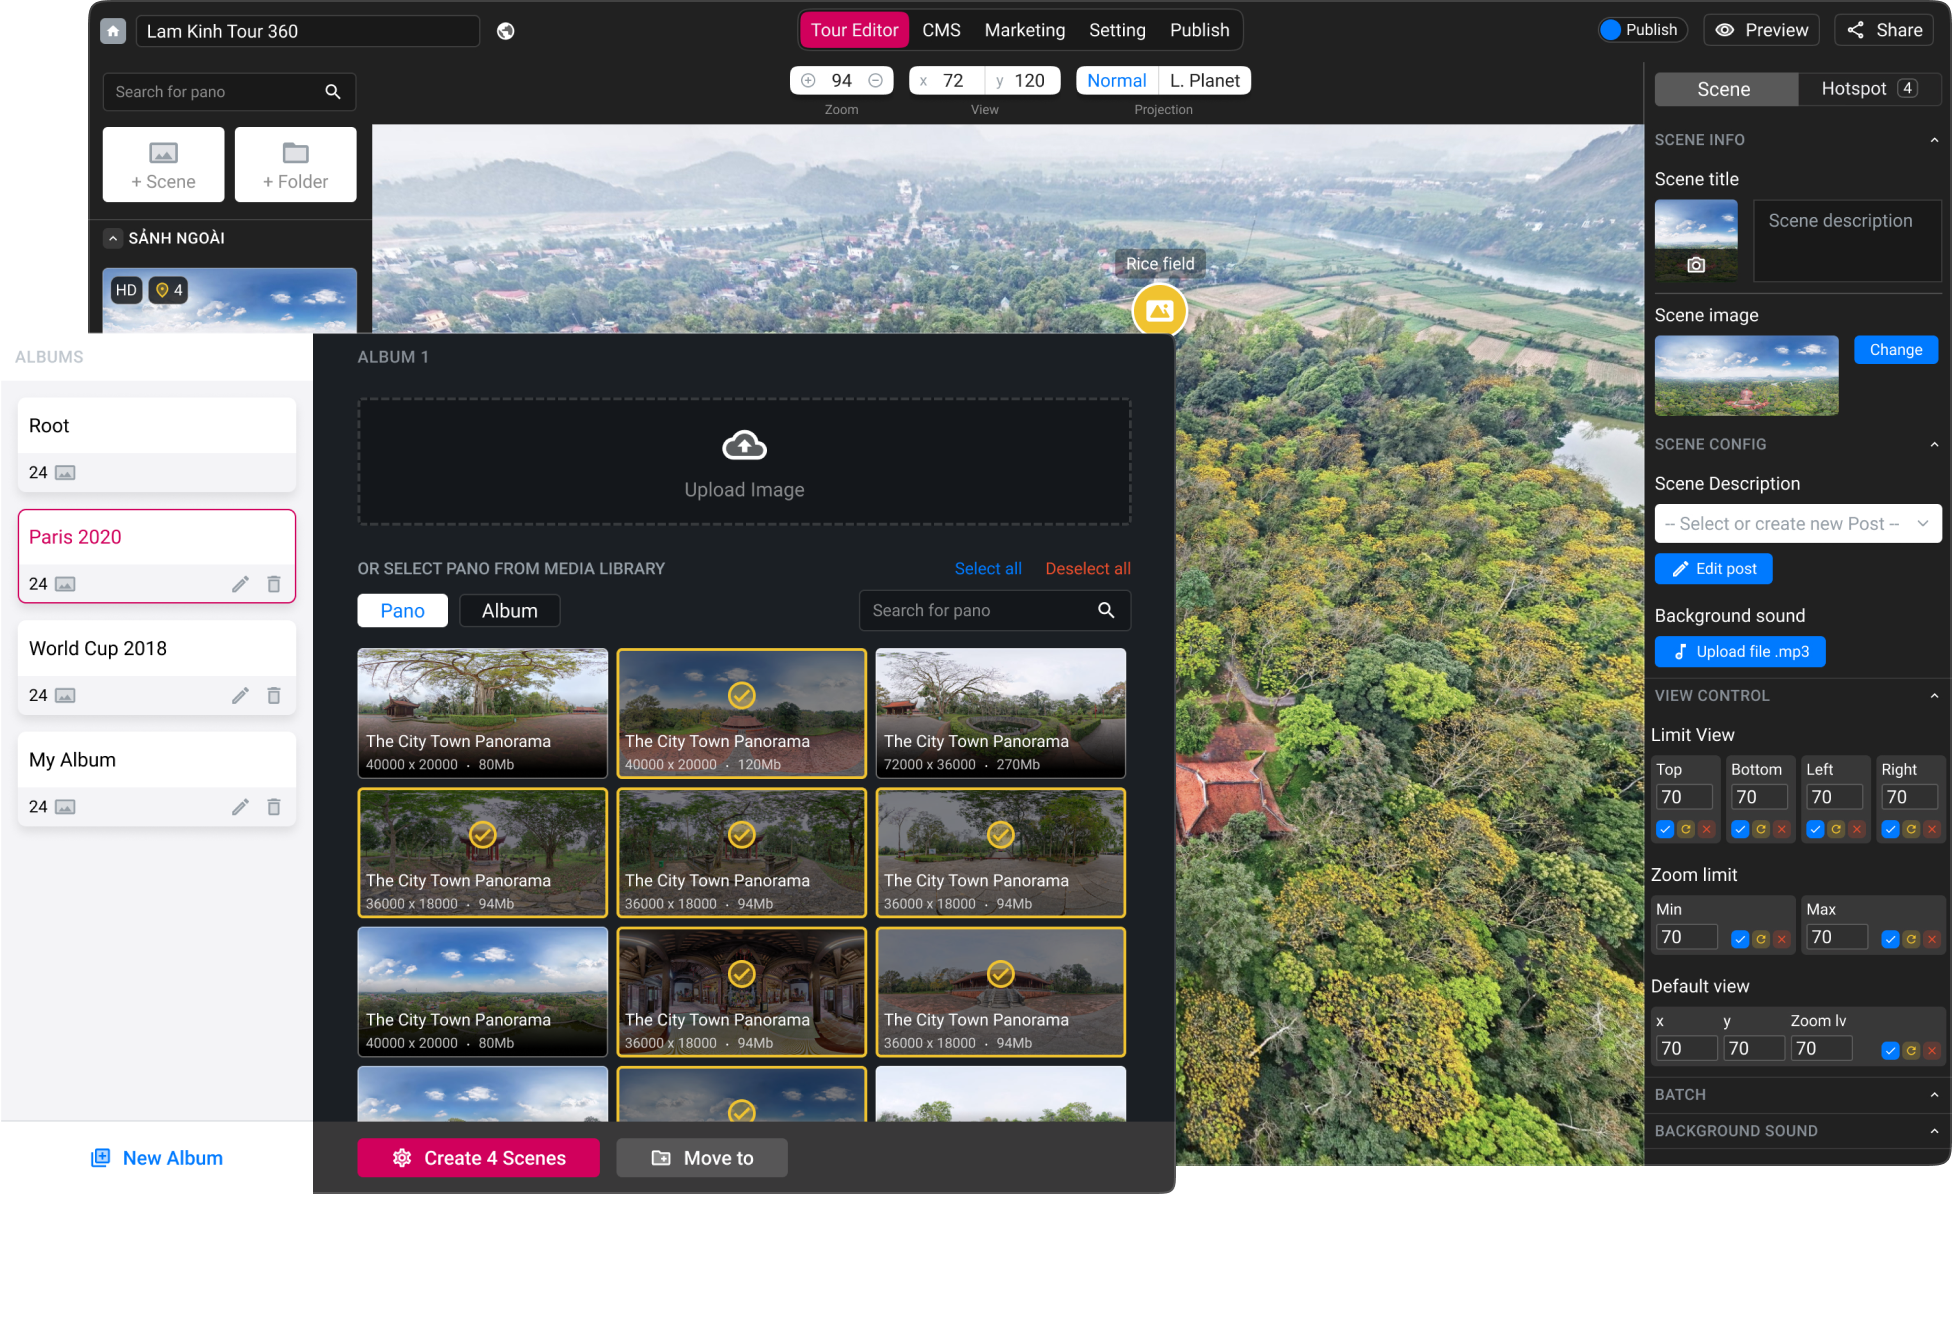
Task: Click the globe icon next to title
Action: click(506, 31)
